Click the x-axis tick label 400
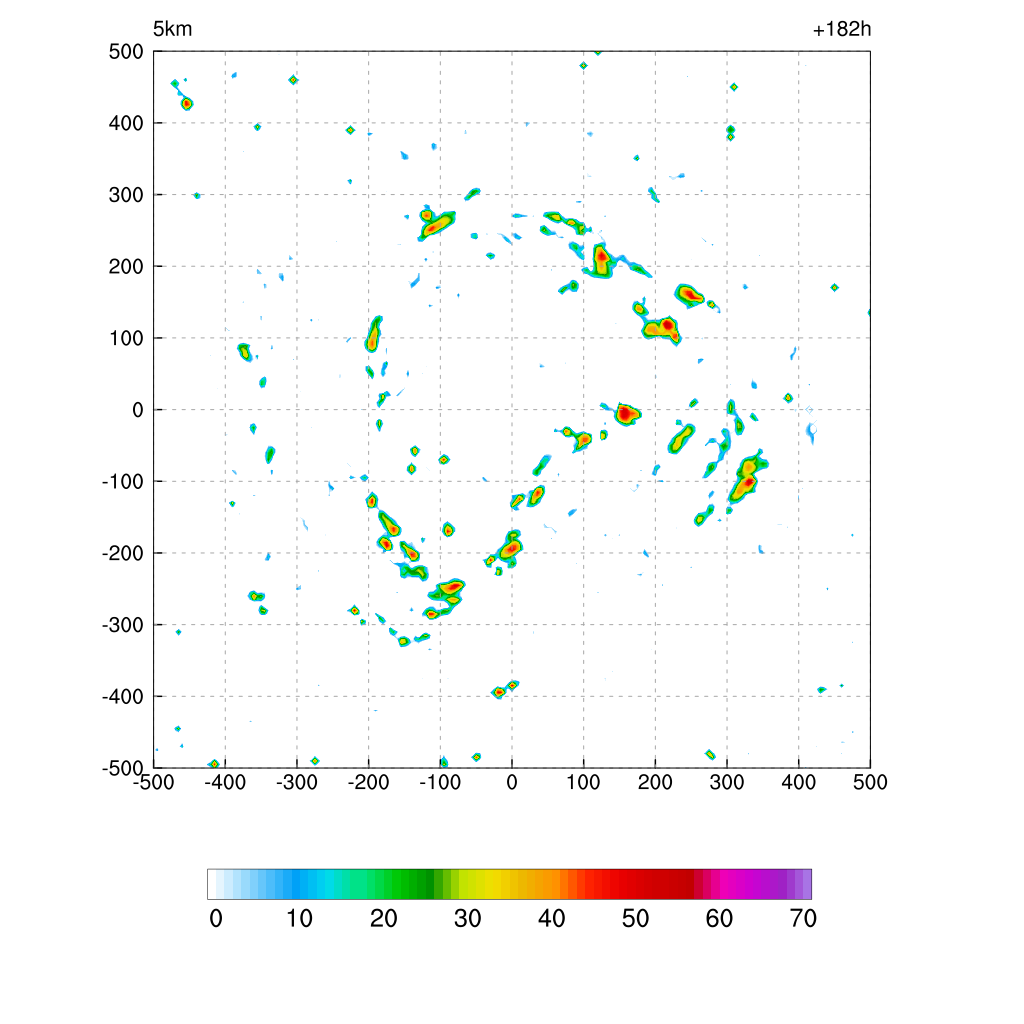Viewport: 1024px width, 1024px height. tap(799, 782)
